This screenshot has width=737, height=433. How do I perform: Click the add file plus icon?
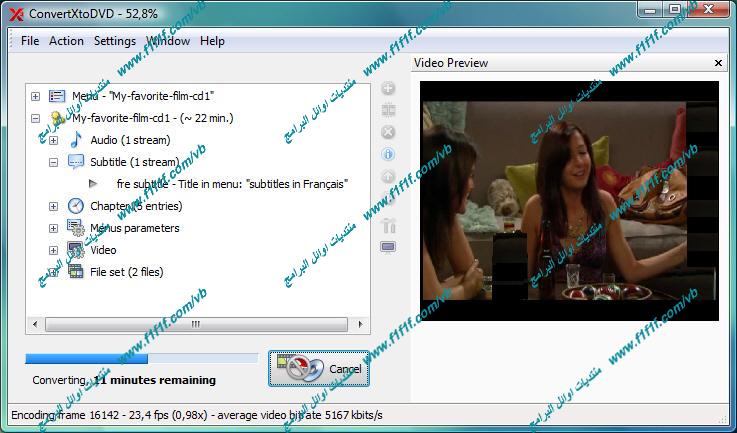click(x=388, y=89)
